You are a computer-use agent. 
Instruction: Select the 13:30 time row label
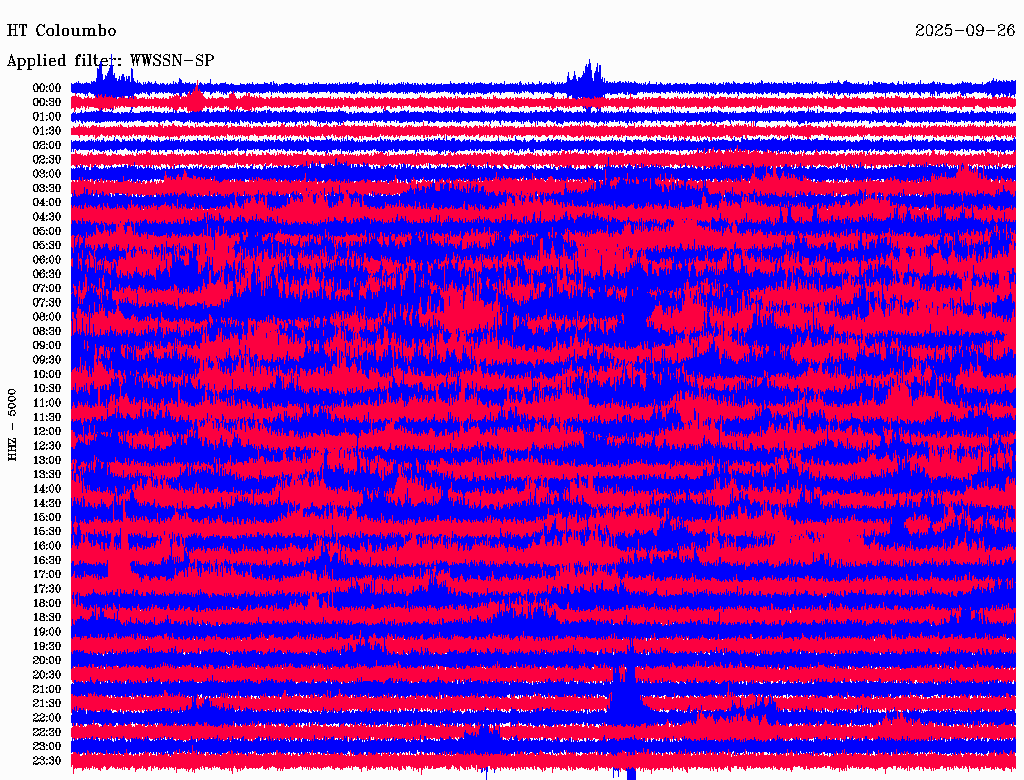pos(47,474)
